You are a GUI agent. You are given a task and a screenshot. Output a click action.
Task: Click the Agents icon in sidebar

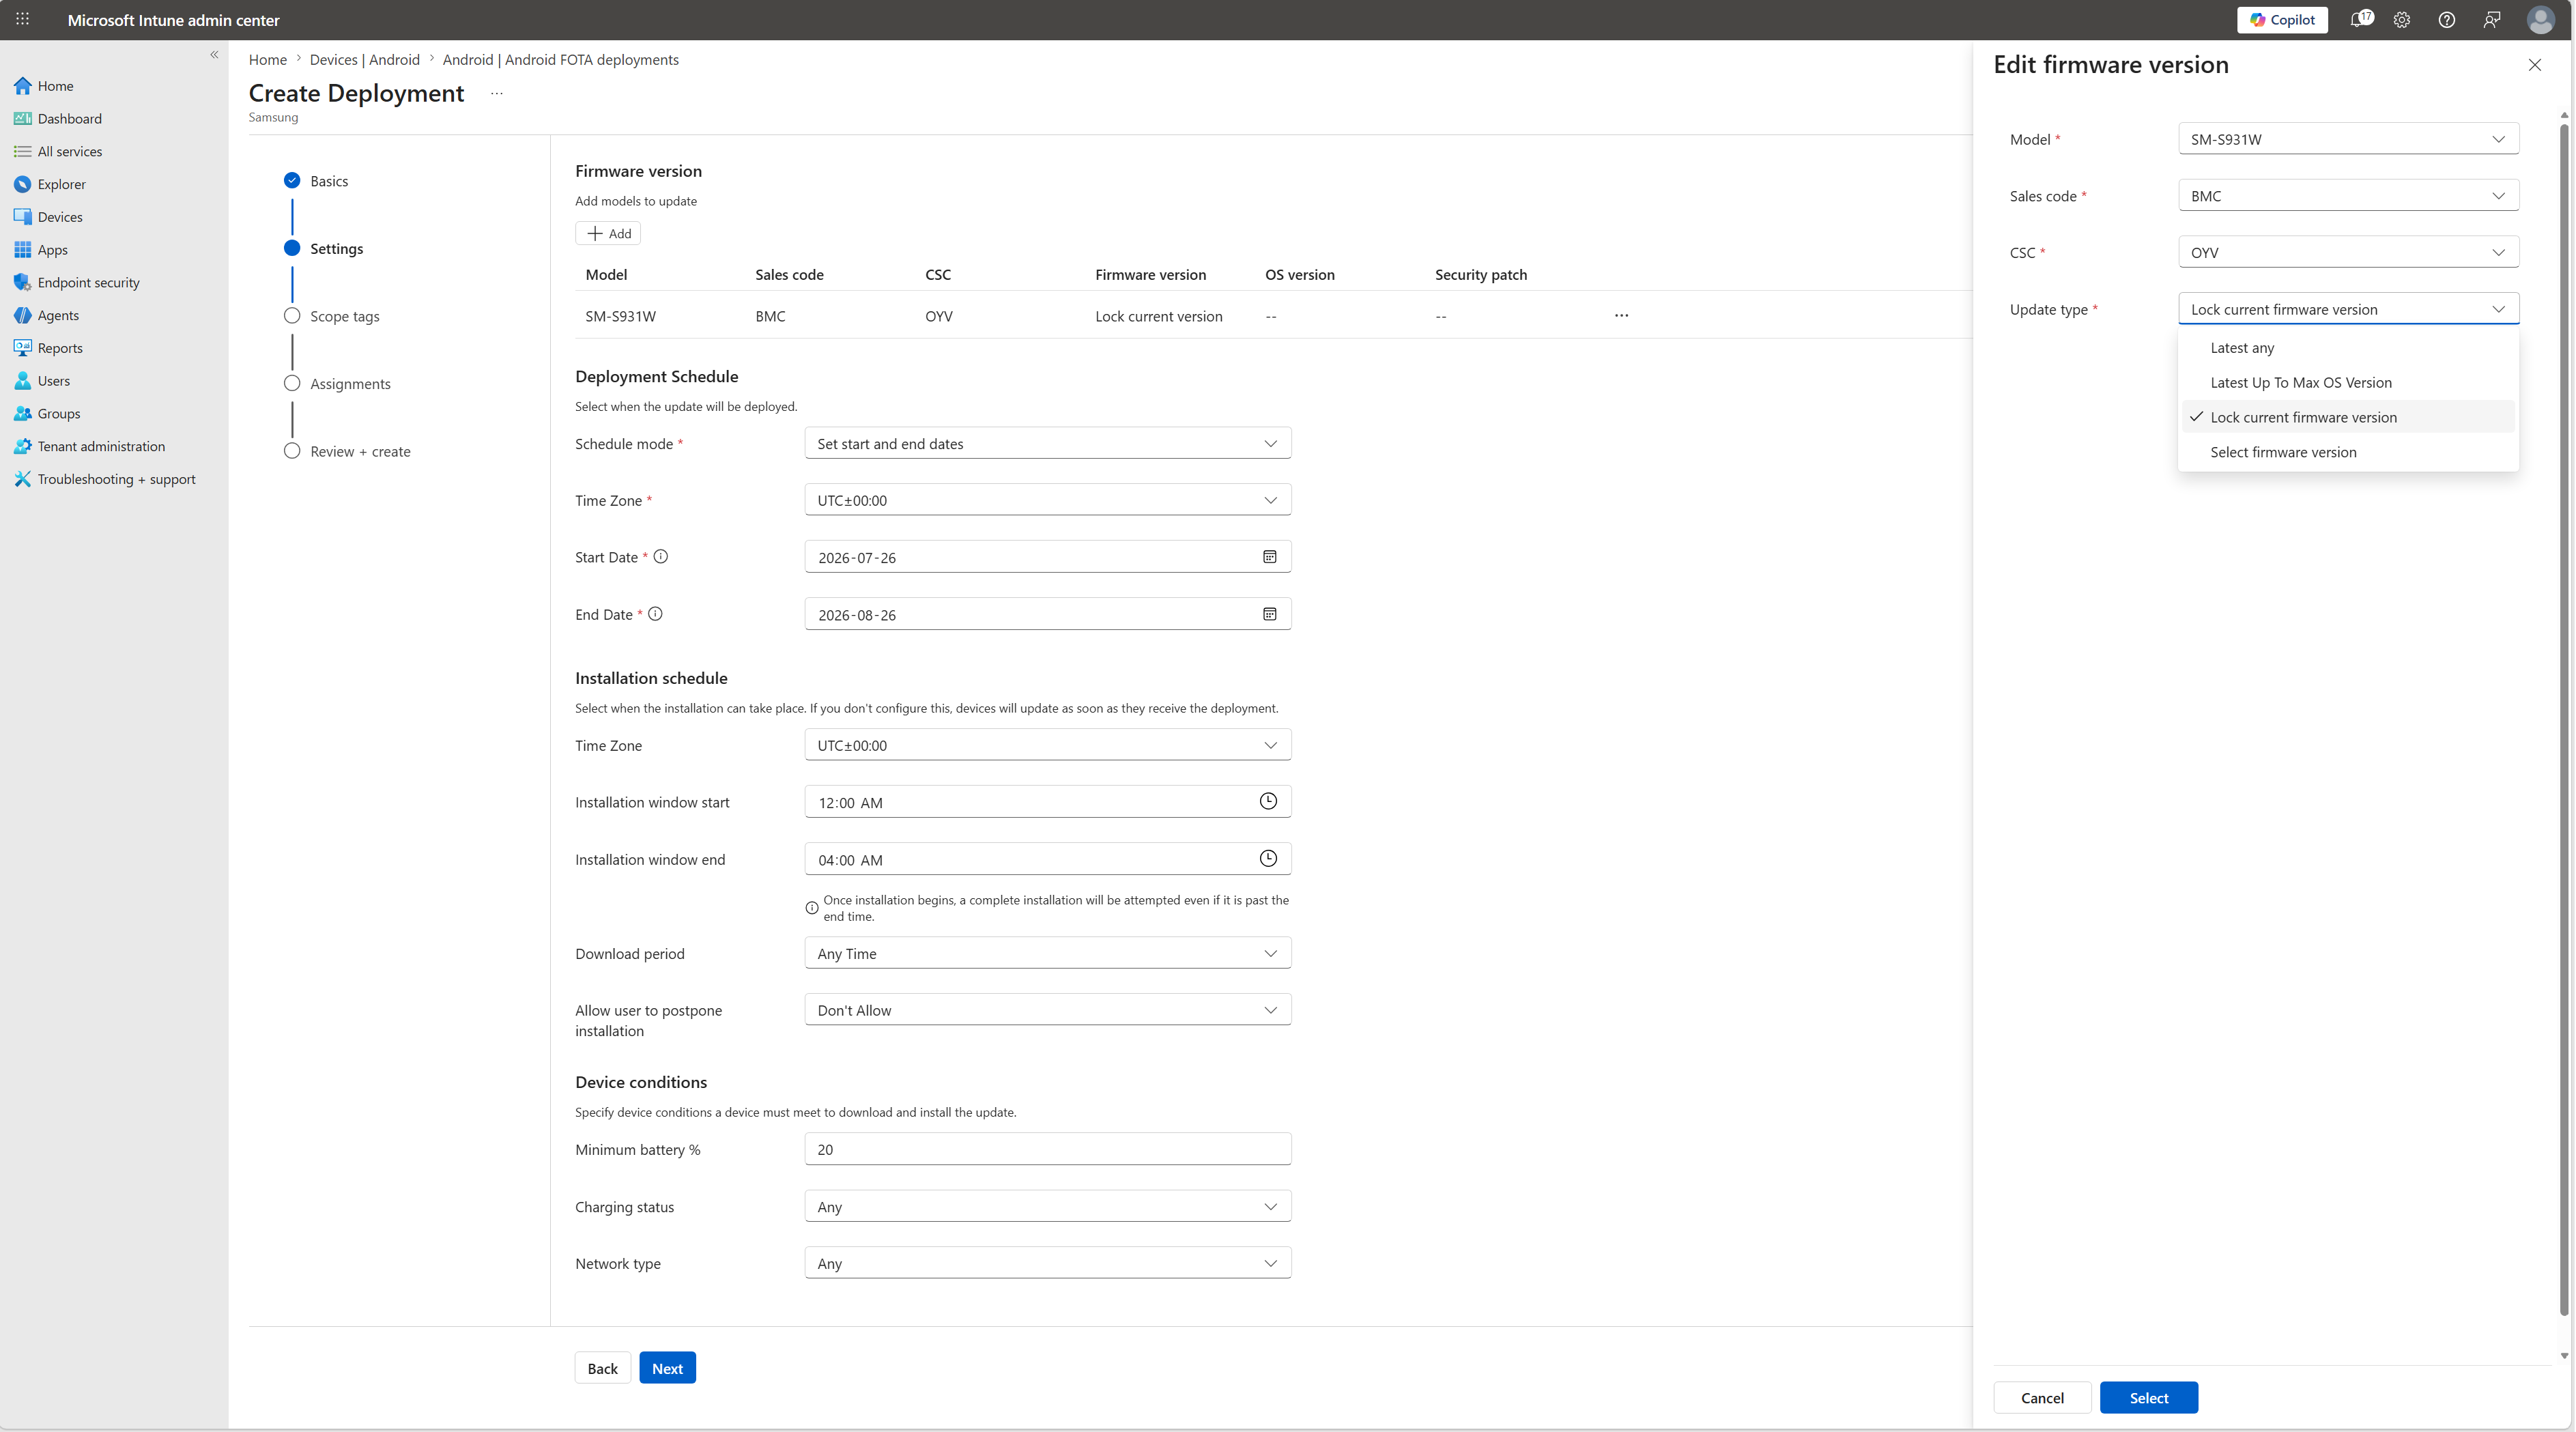(x=22, y=315)
